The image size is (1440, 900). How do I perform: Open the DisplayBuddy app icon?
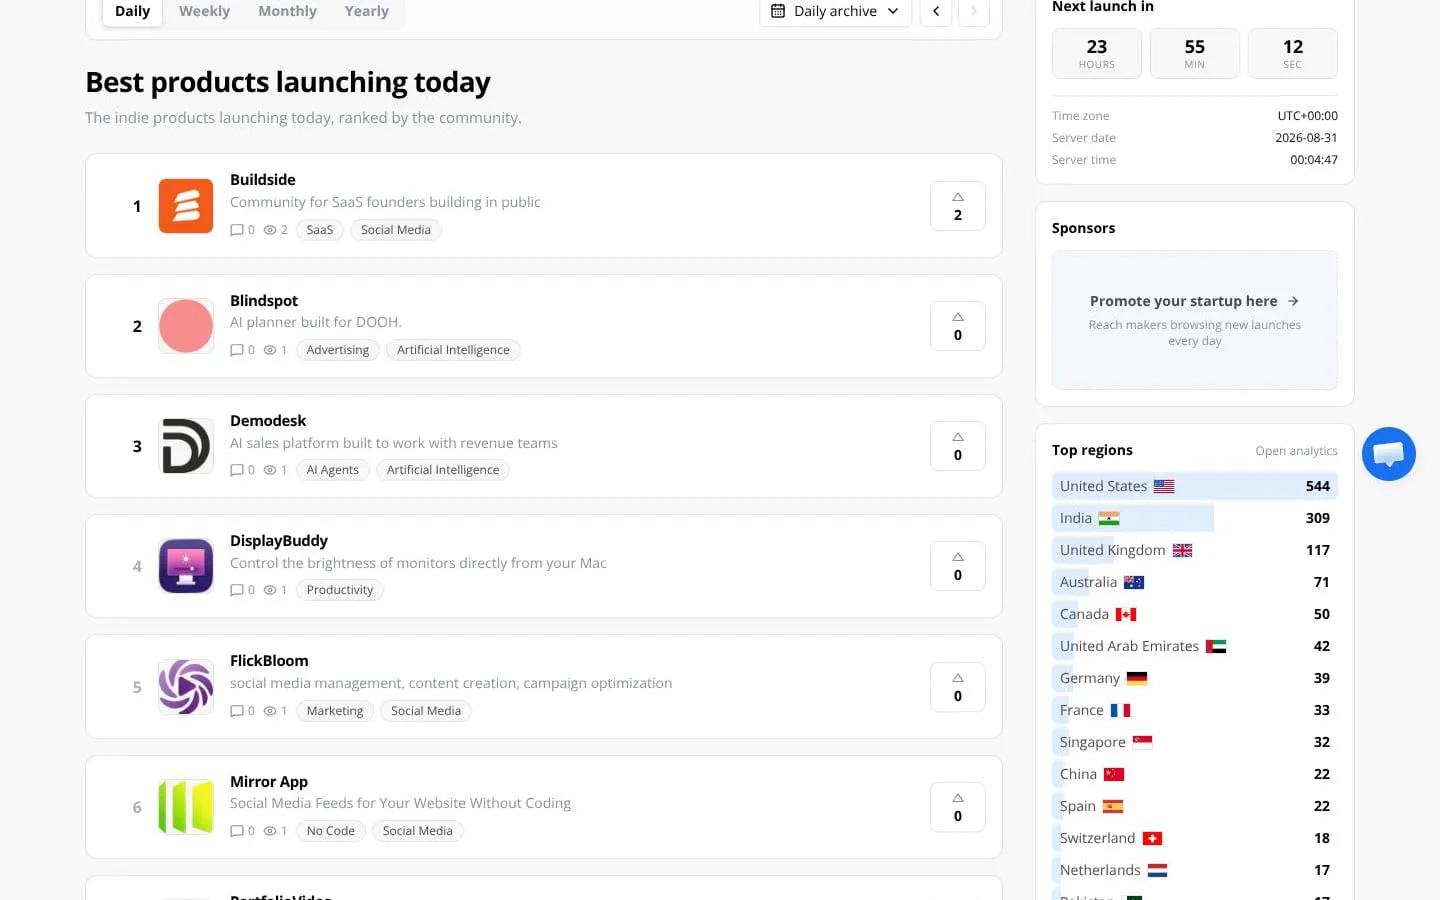186,566
